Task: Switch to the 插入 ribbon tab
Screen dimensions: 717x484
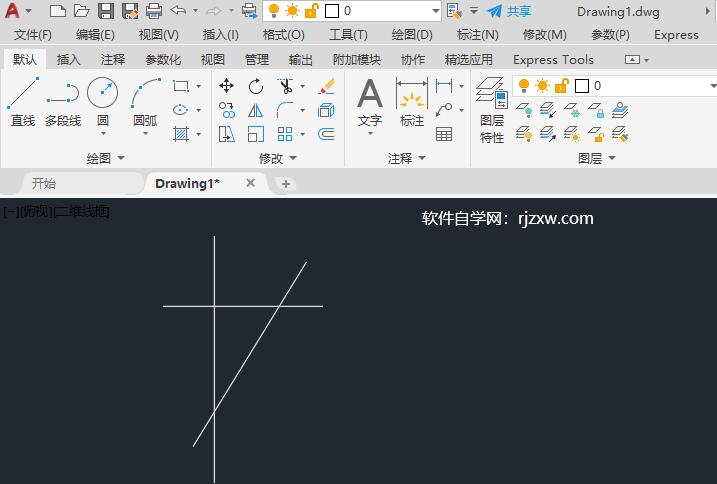Action: [69, 59]
